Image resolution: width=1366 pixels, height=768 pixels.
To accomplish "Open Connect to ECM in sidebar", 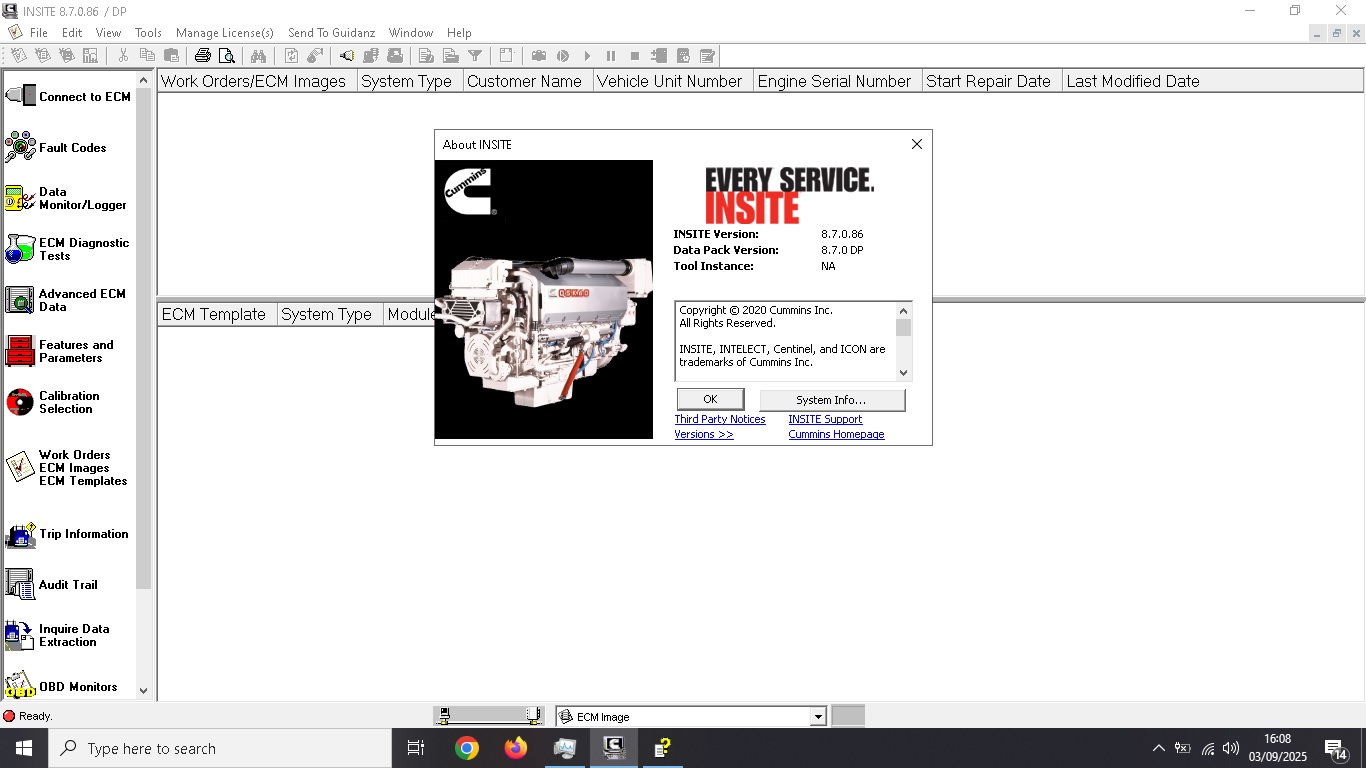I will click(x=68, y=97).
